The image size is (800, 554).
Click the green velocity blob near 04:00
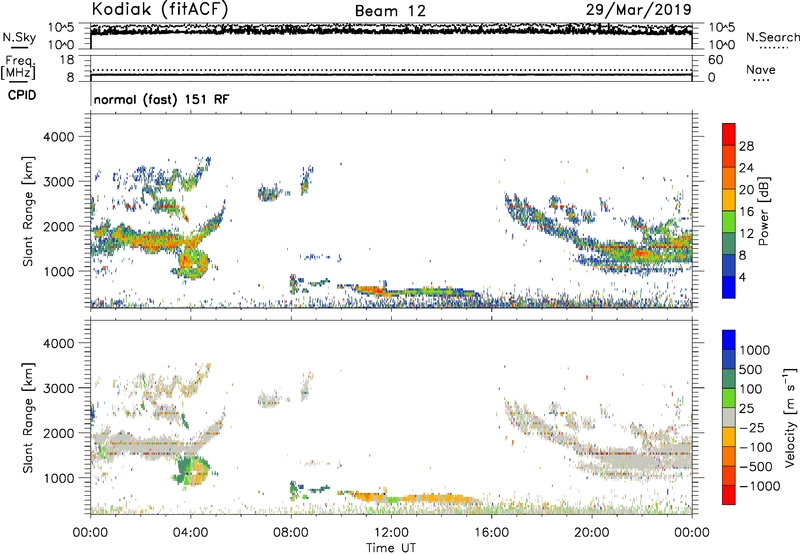tap(190, 469)
